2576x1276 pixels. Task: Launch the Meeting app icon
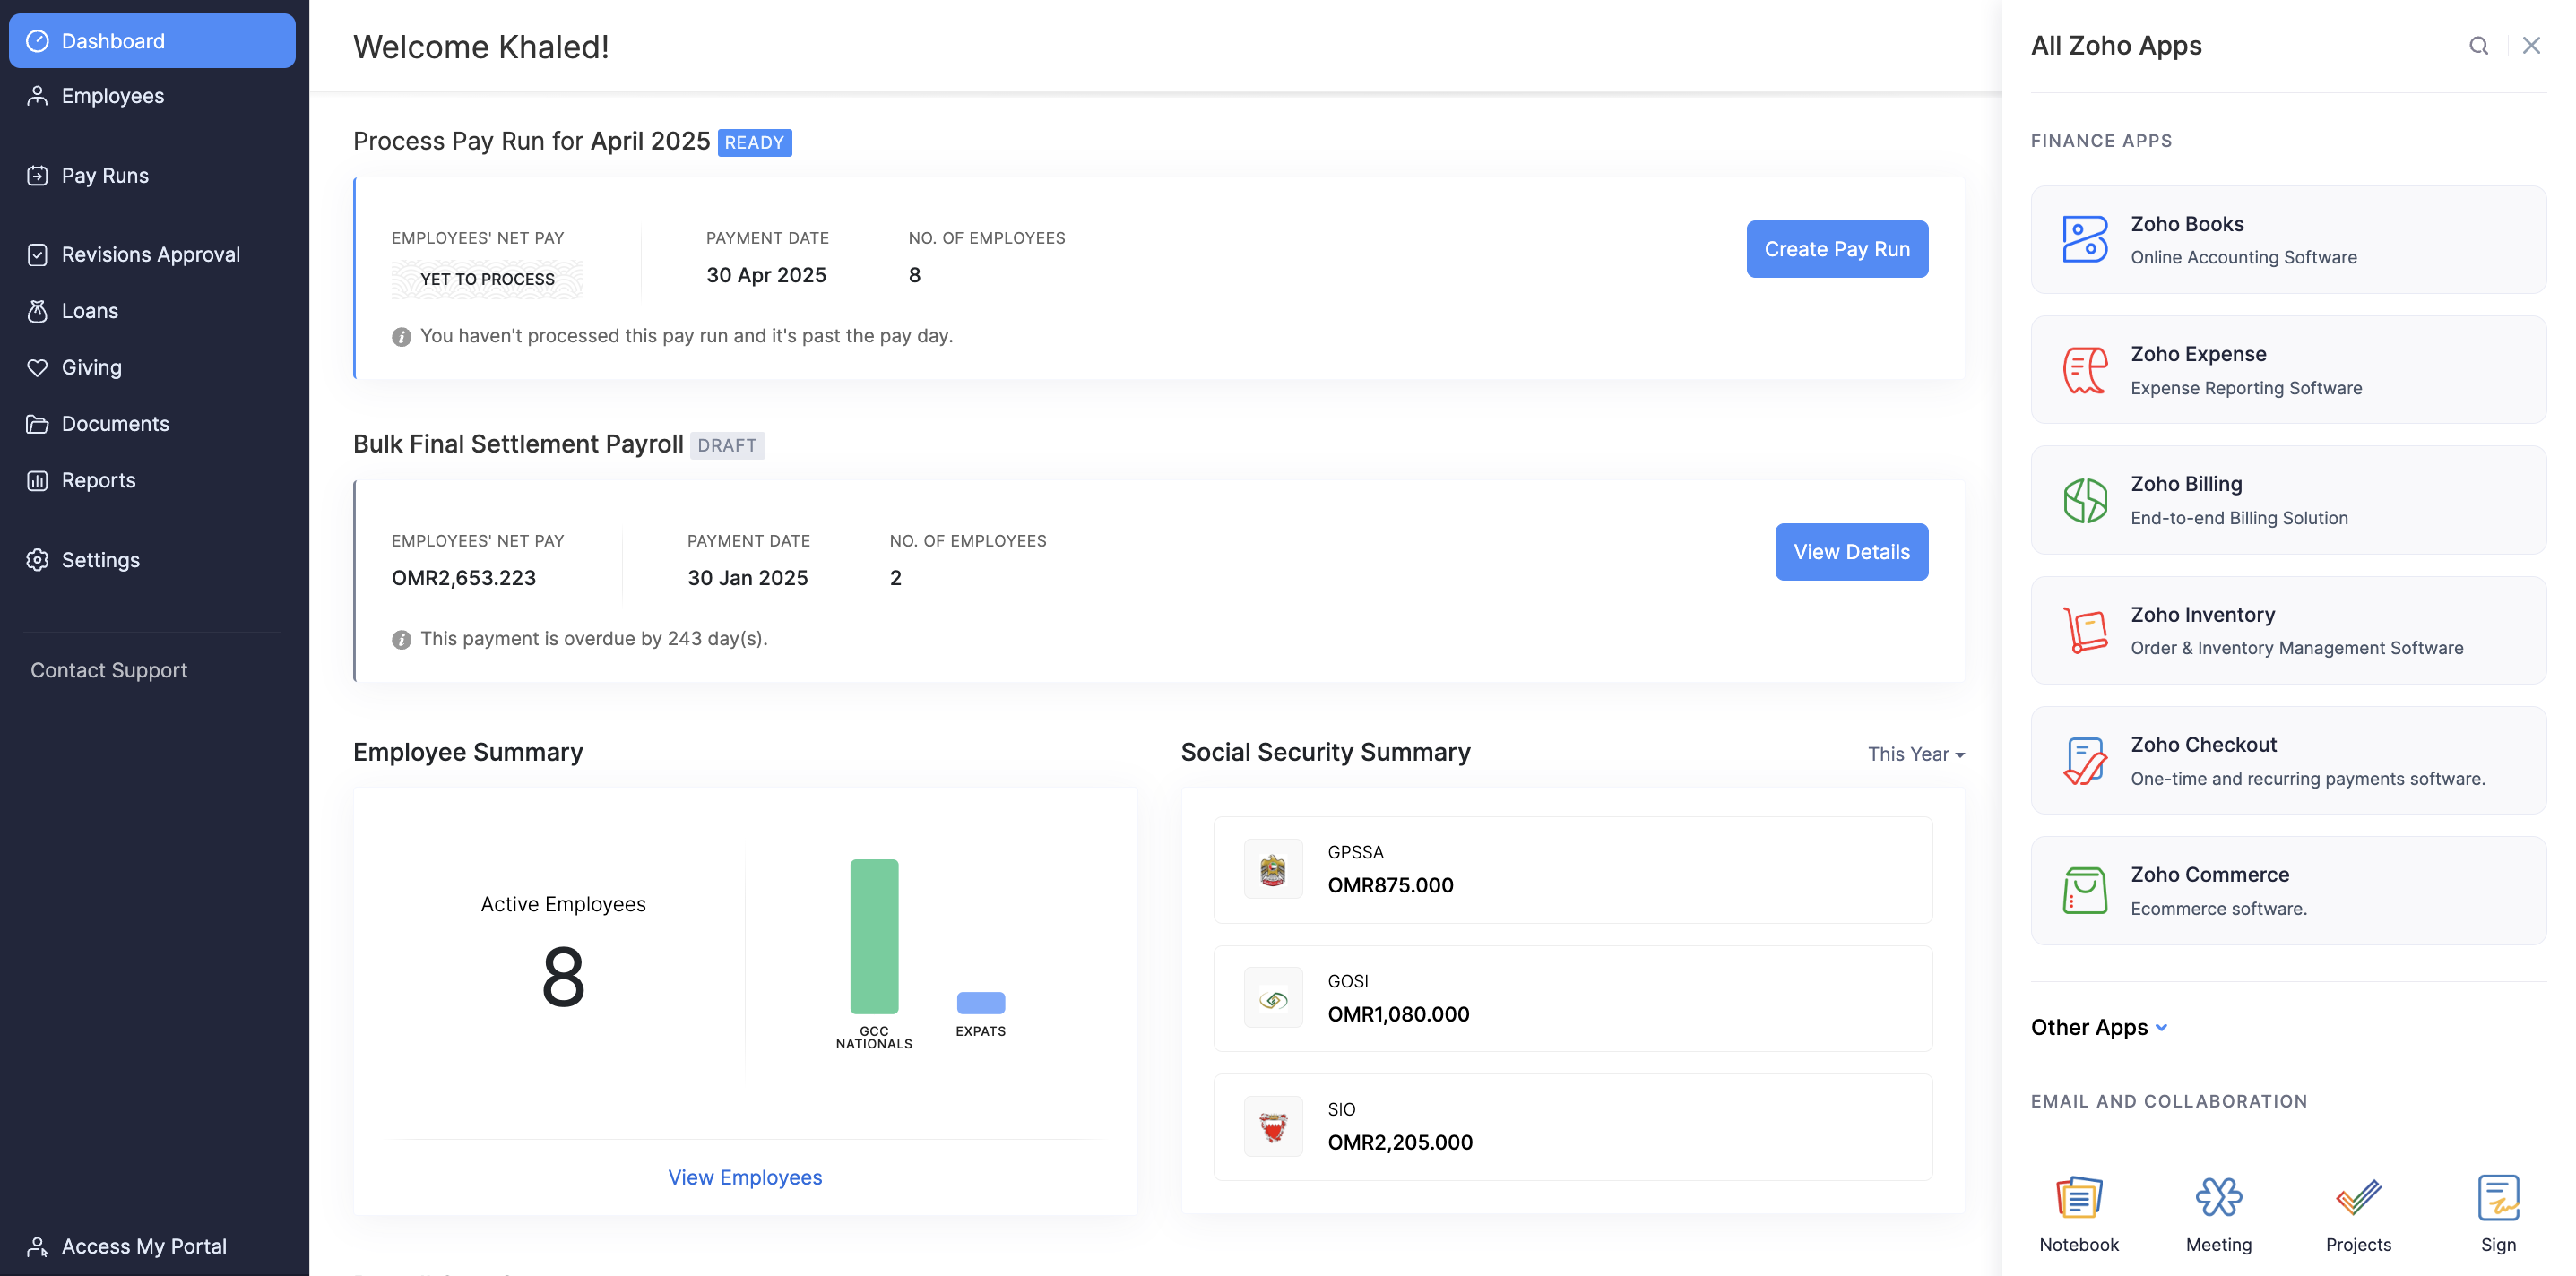click(2218, 1197)
